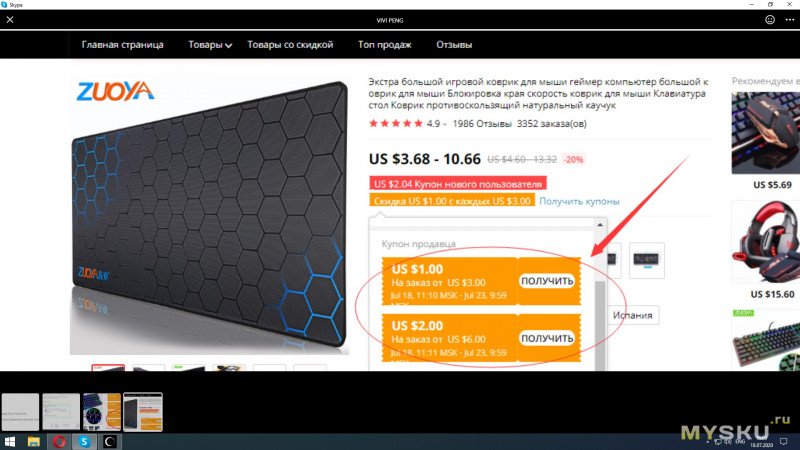This screenshot has width=800, height=450.
Task: Close the Skype image viewer with X
Action: tap(10, 20)
